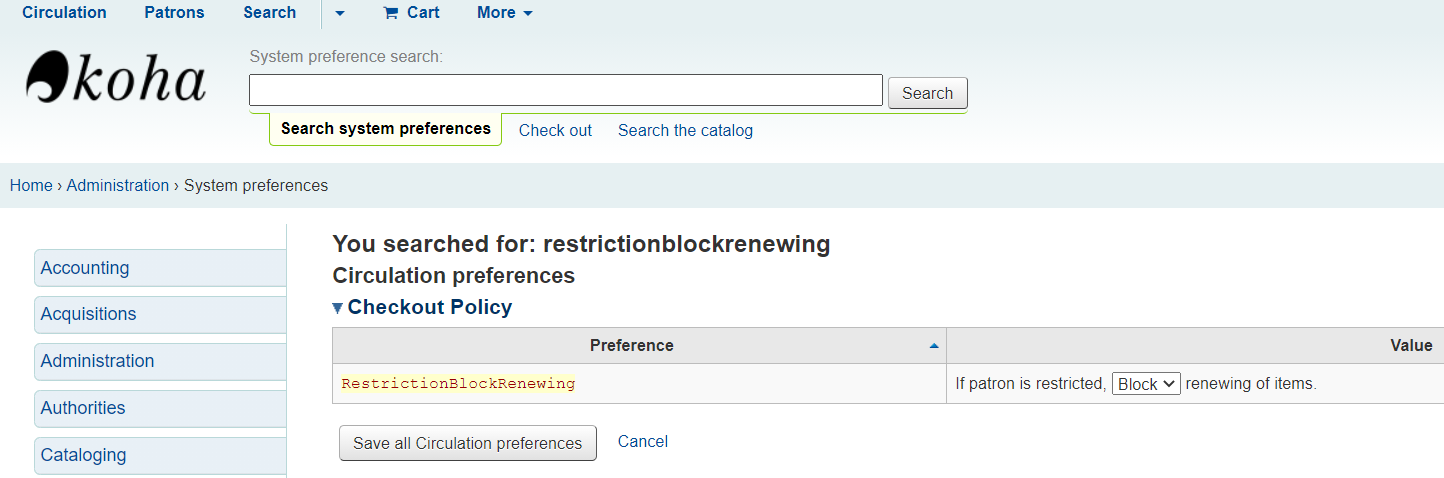Select the Search system preferences tab

385,129
